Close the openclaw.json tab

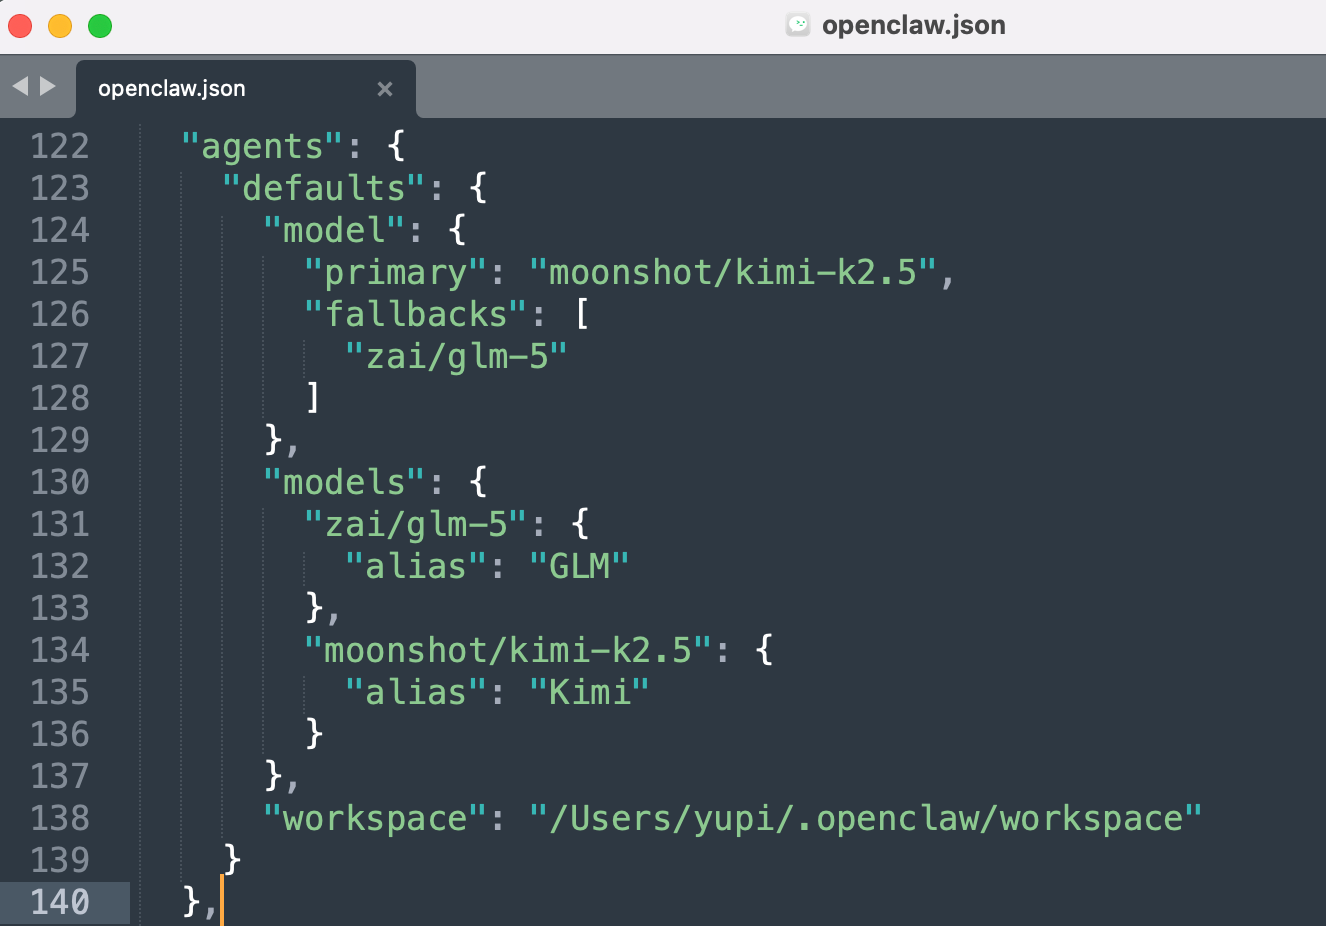coord(385,89)
